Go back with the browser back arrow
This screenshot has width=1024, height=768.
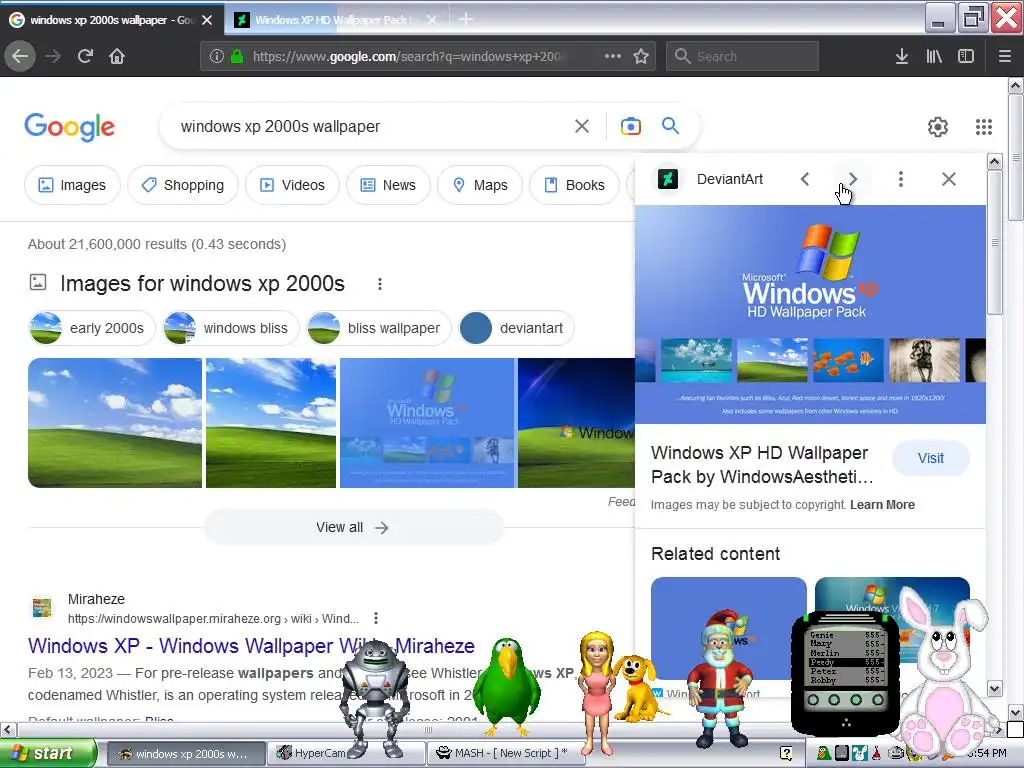coord(20,56)
